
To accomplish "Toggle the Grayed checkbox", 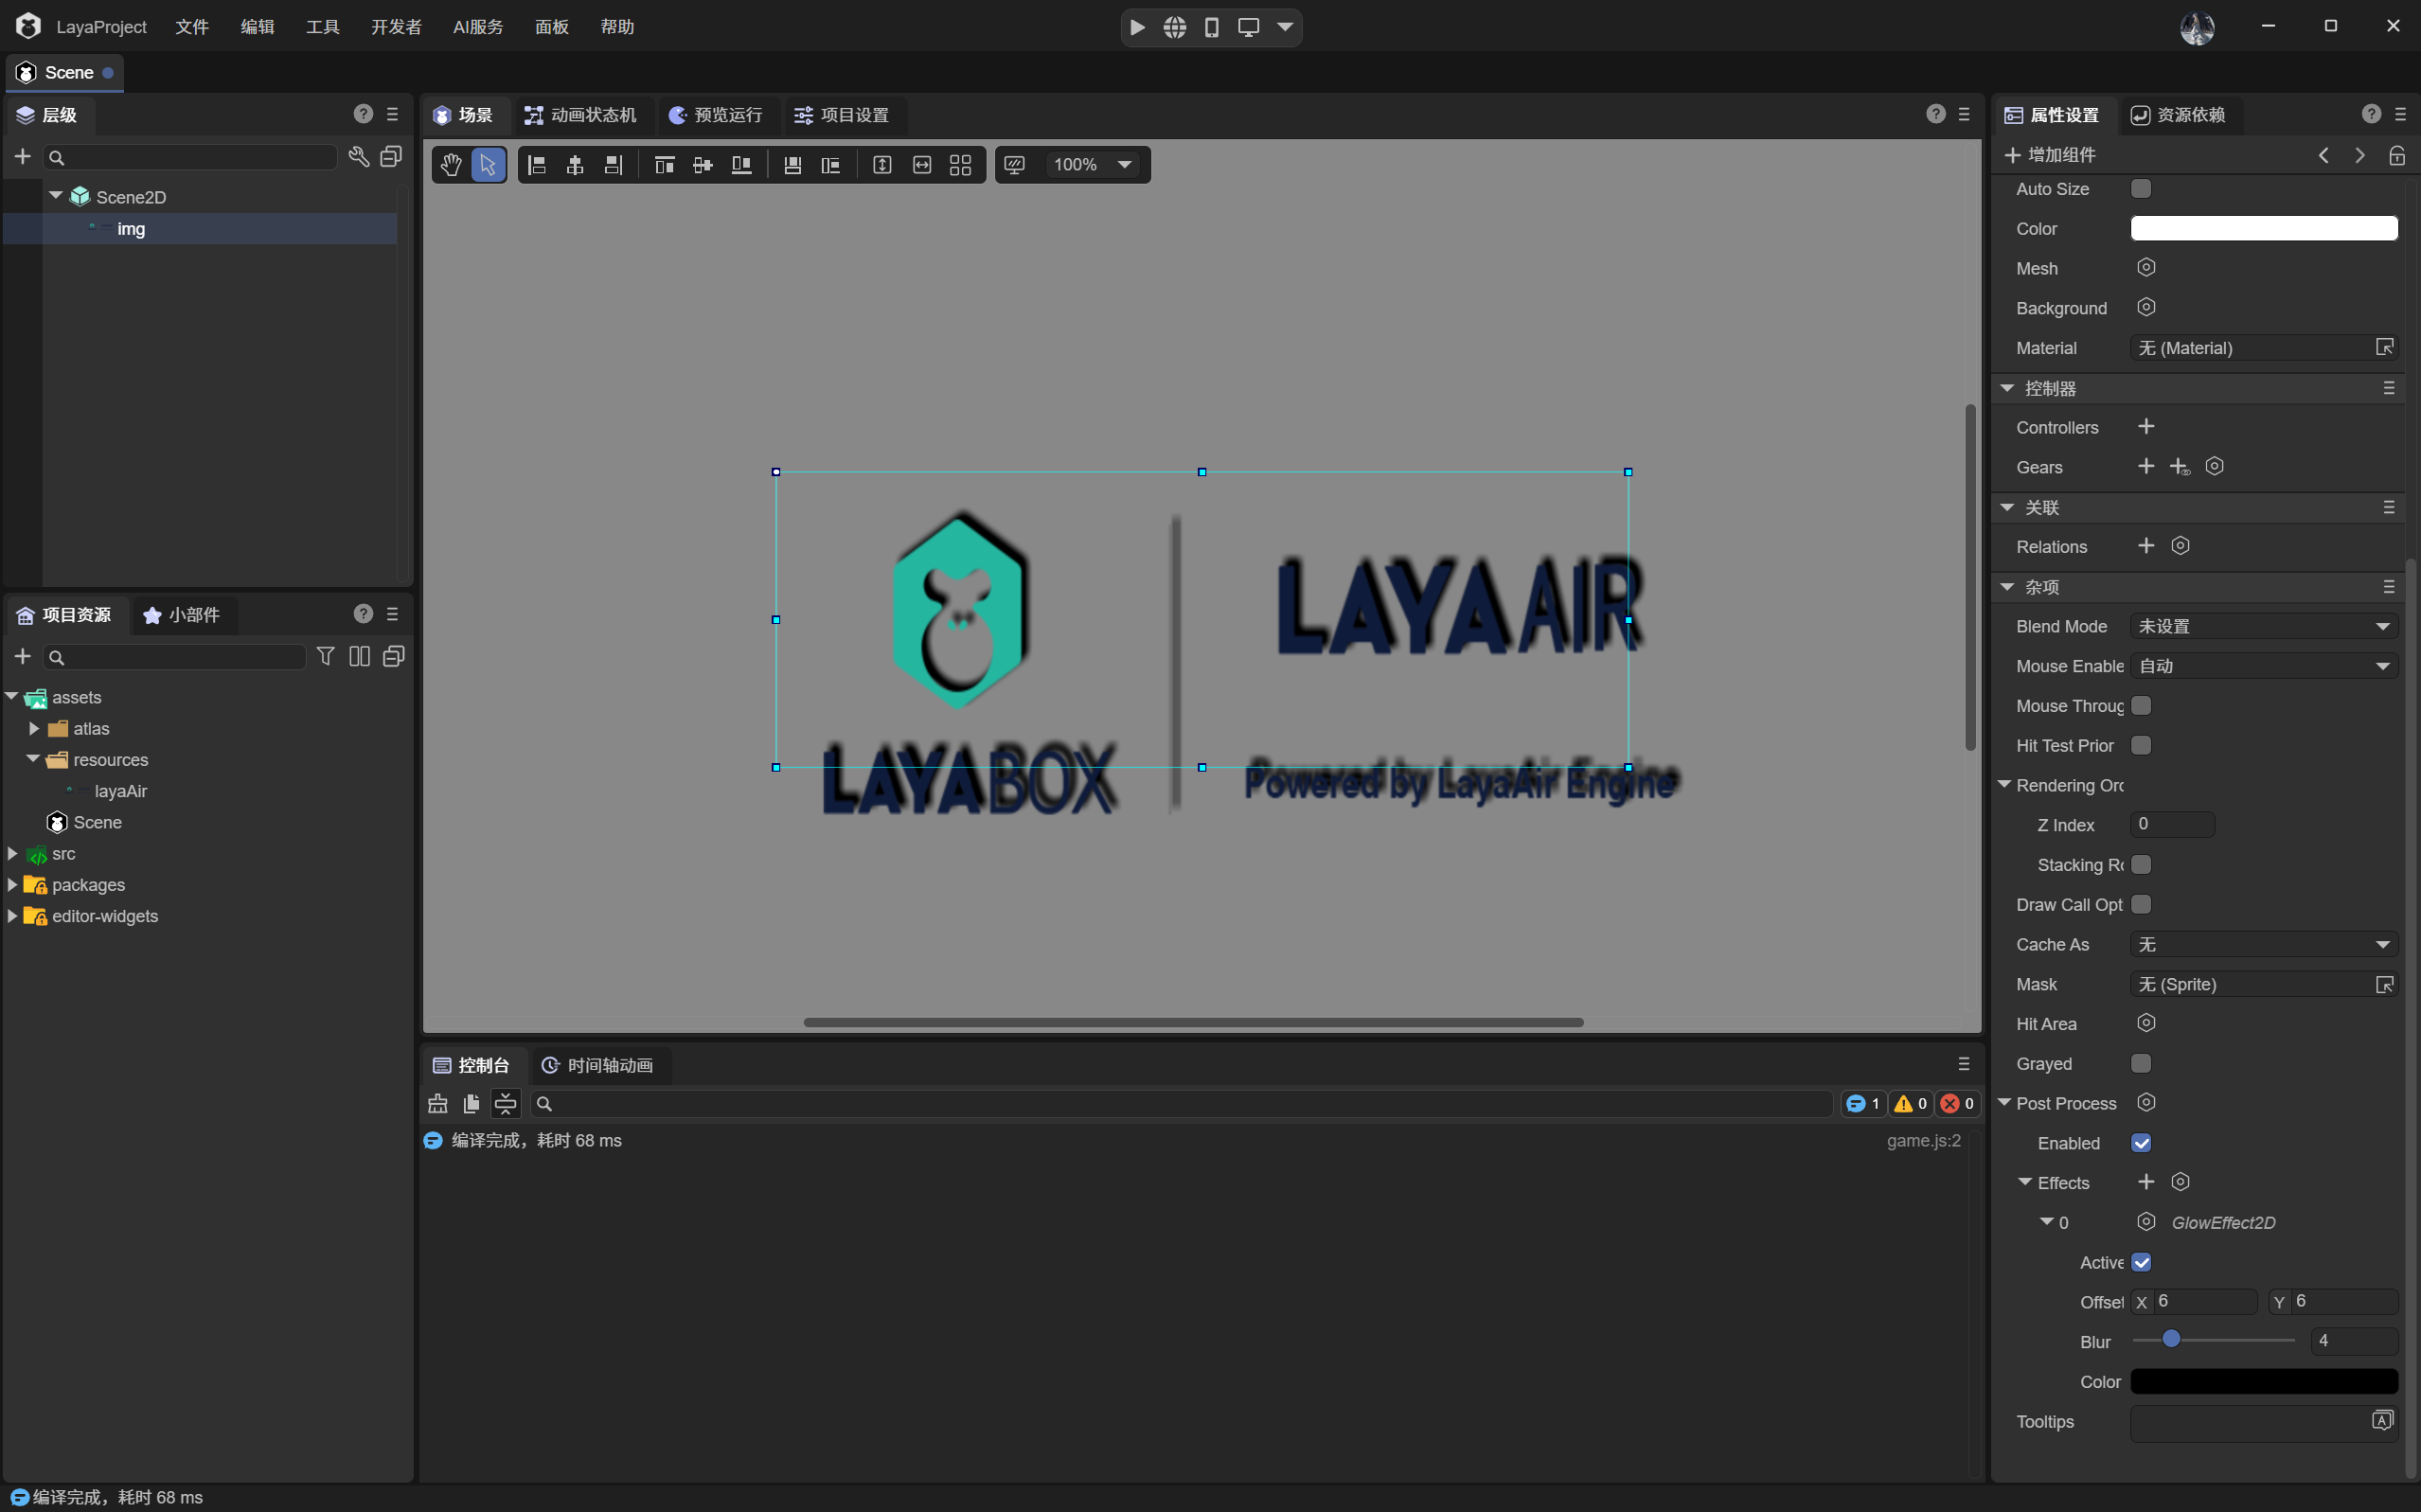I will point(2141,1063).
